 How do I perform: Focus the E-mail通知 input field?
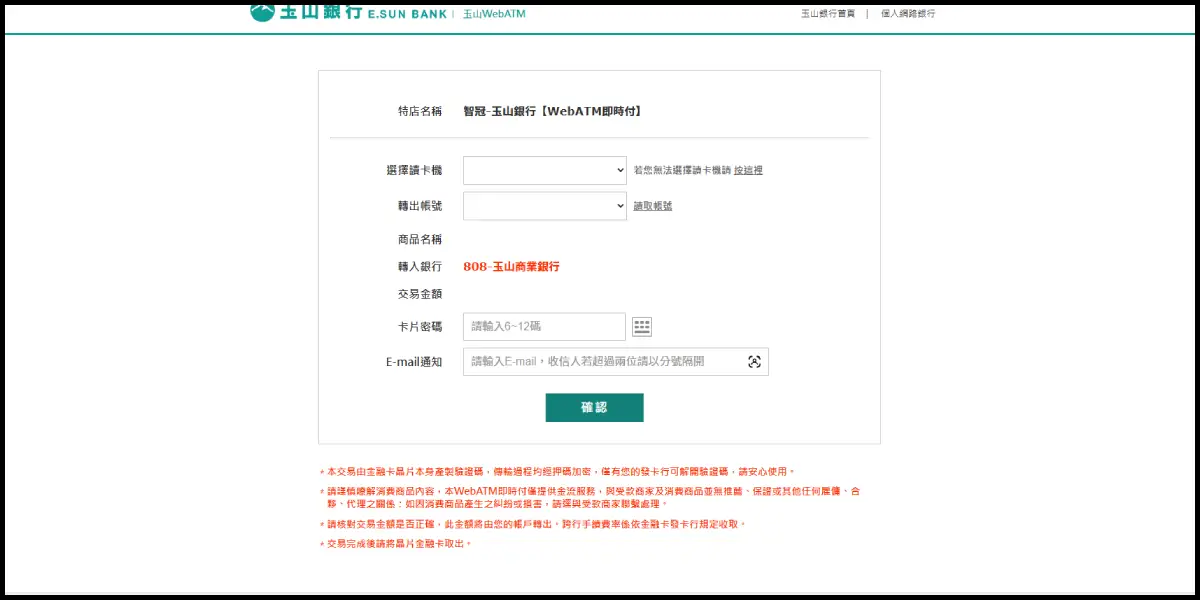pos(616,362)
